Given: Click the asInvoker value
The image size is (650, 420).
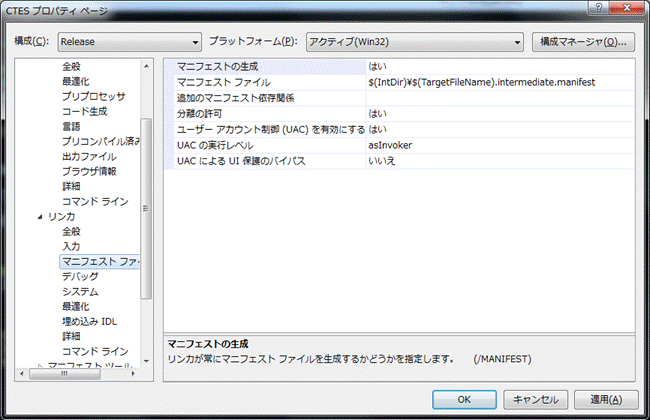Looking at the screenshot, I should click(x=390, y=145).
